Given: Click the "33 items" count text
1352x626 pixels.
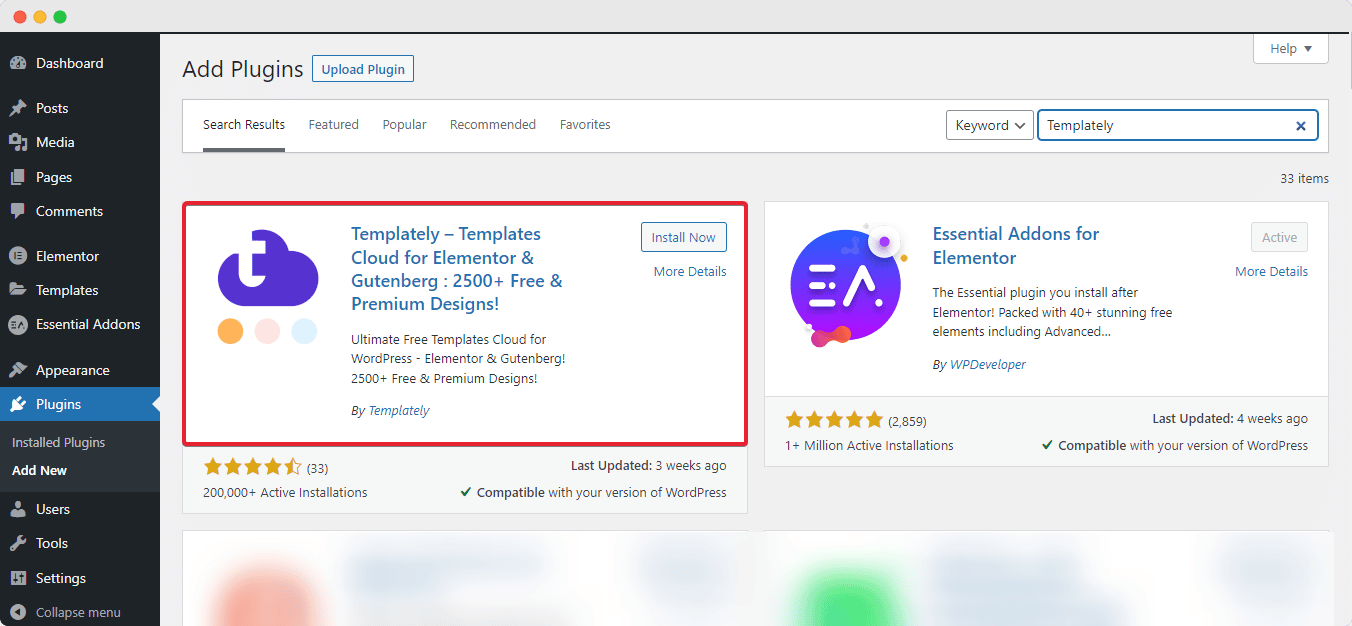Looking at the screenshot, I should [x=1305, y=178].
